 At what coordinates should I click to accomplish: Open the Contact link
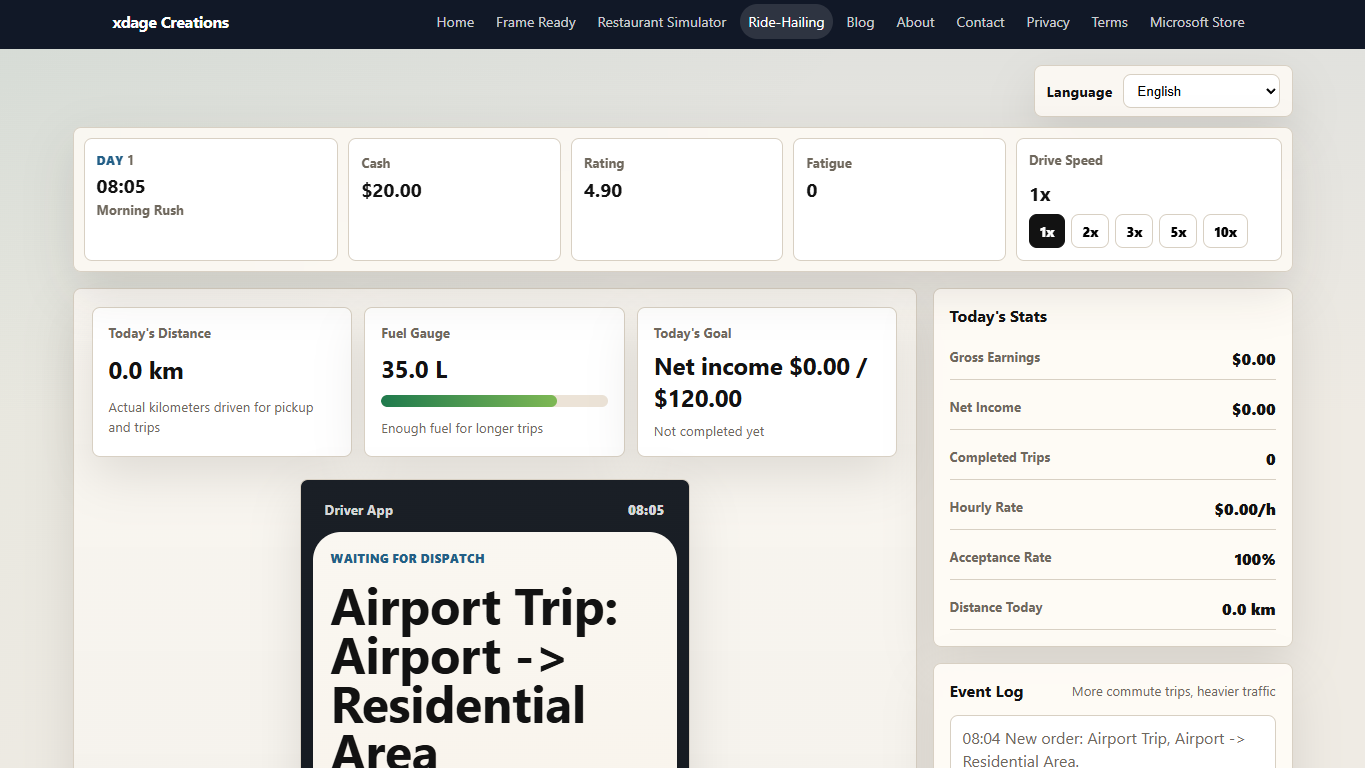coord(980,22)
